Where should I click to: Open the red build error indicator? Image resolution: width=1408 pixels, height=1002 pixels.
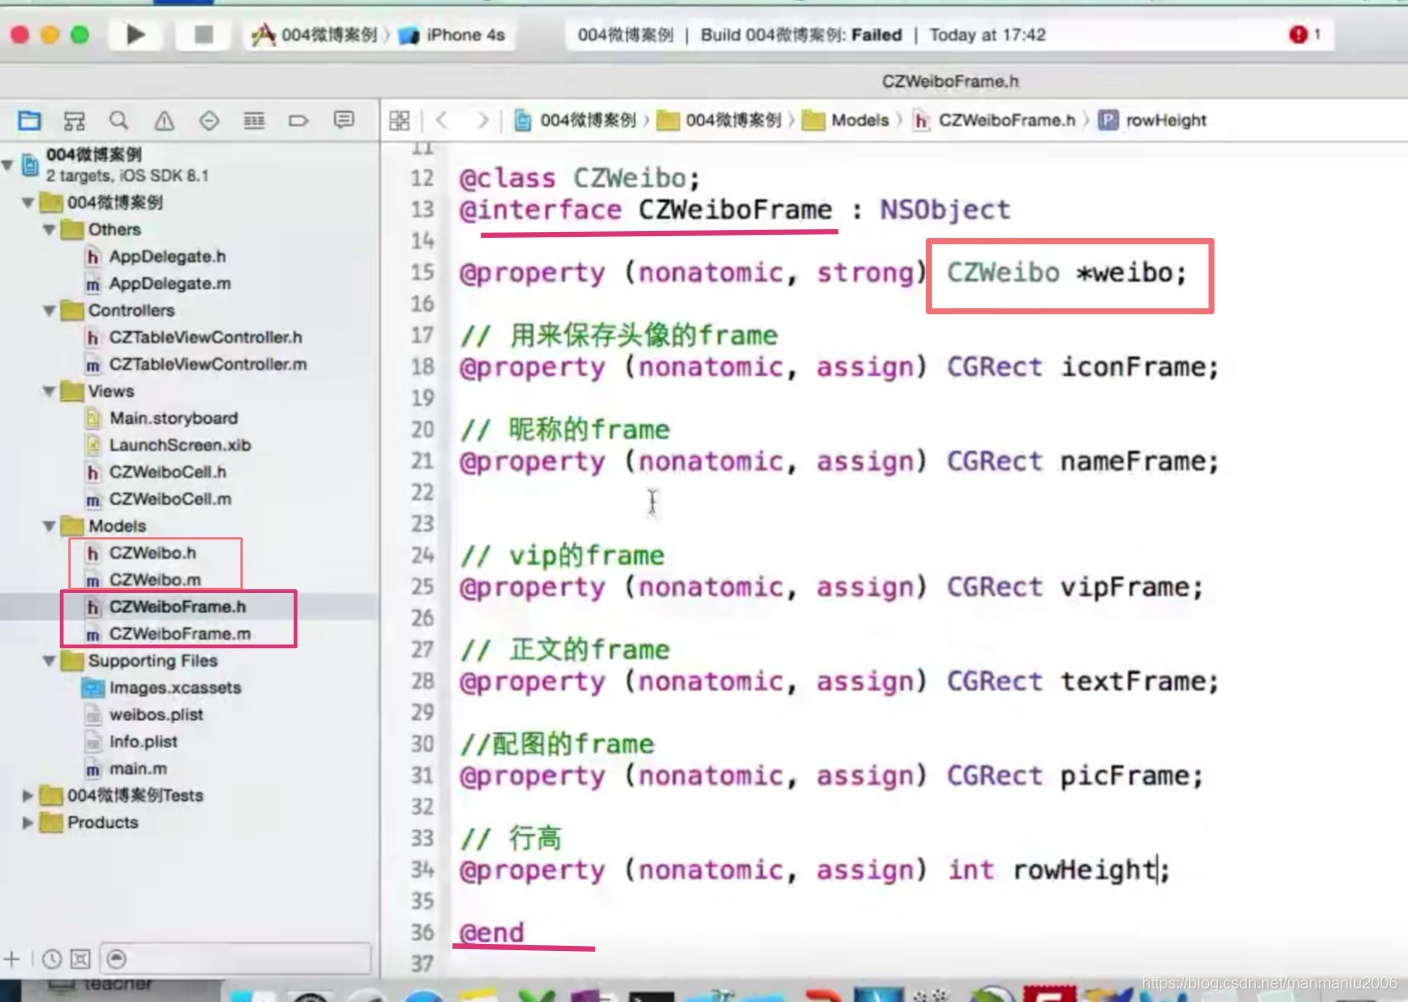click(1299, 34)
